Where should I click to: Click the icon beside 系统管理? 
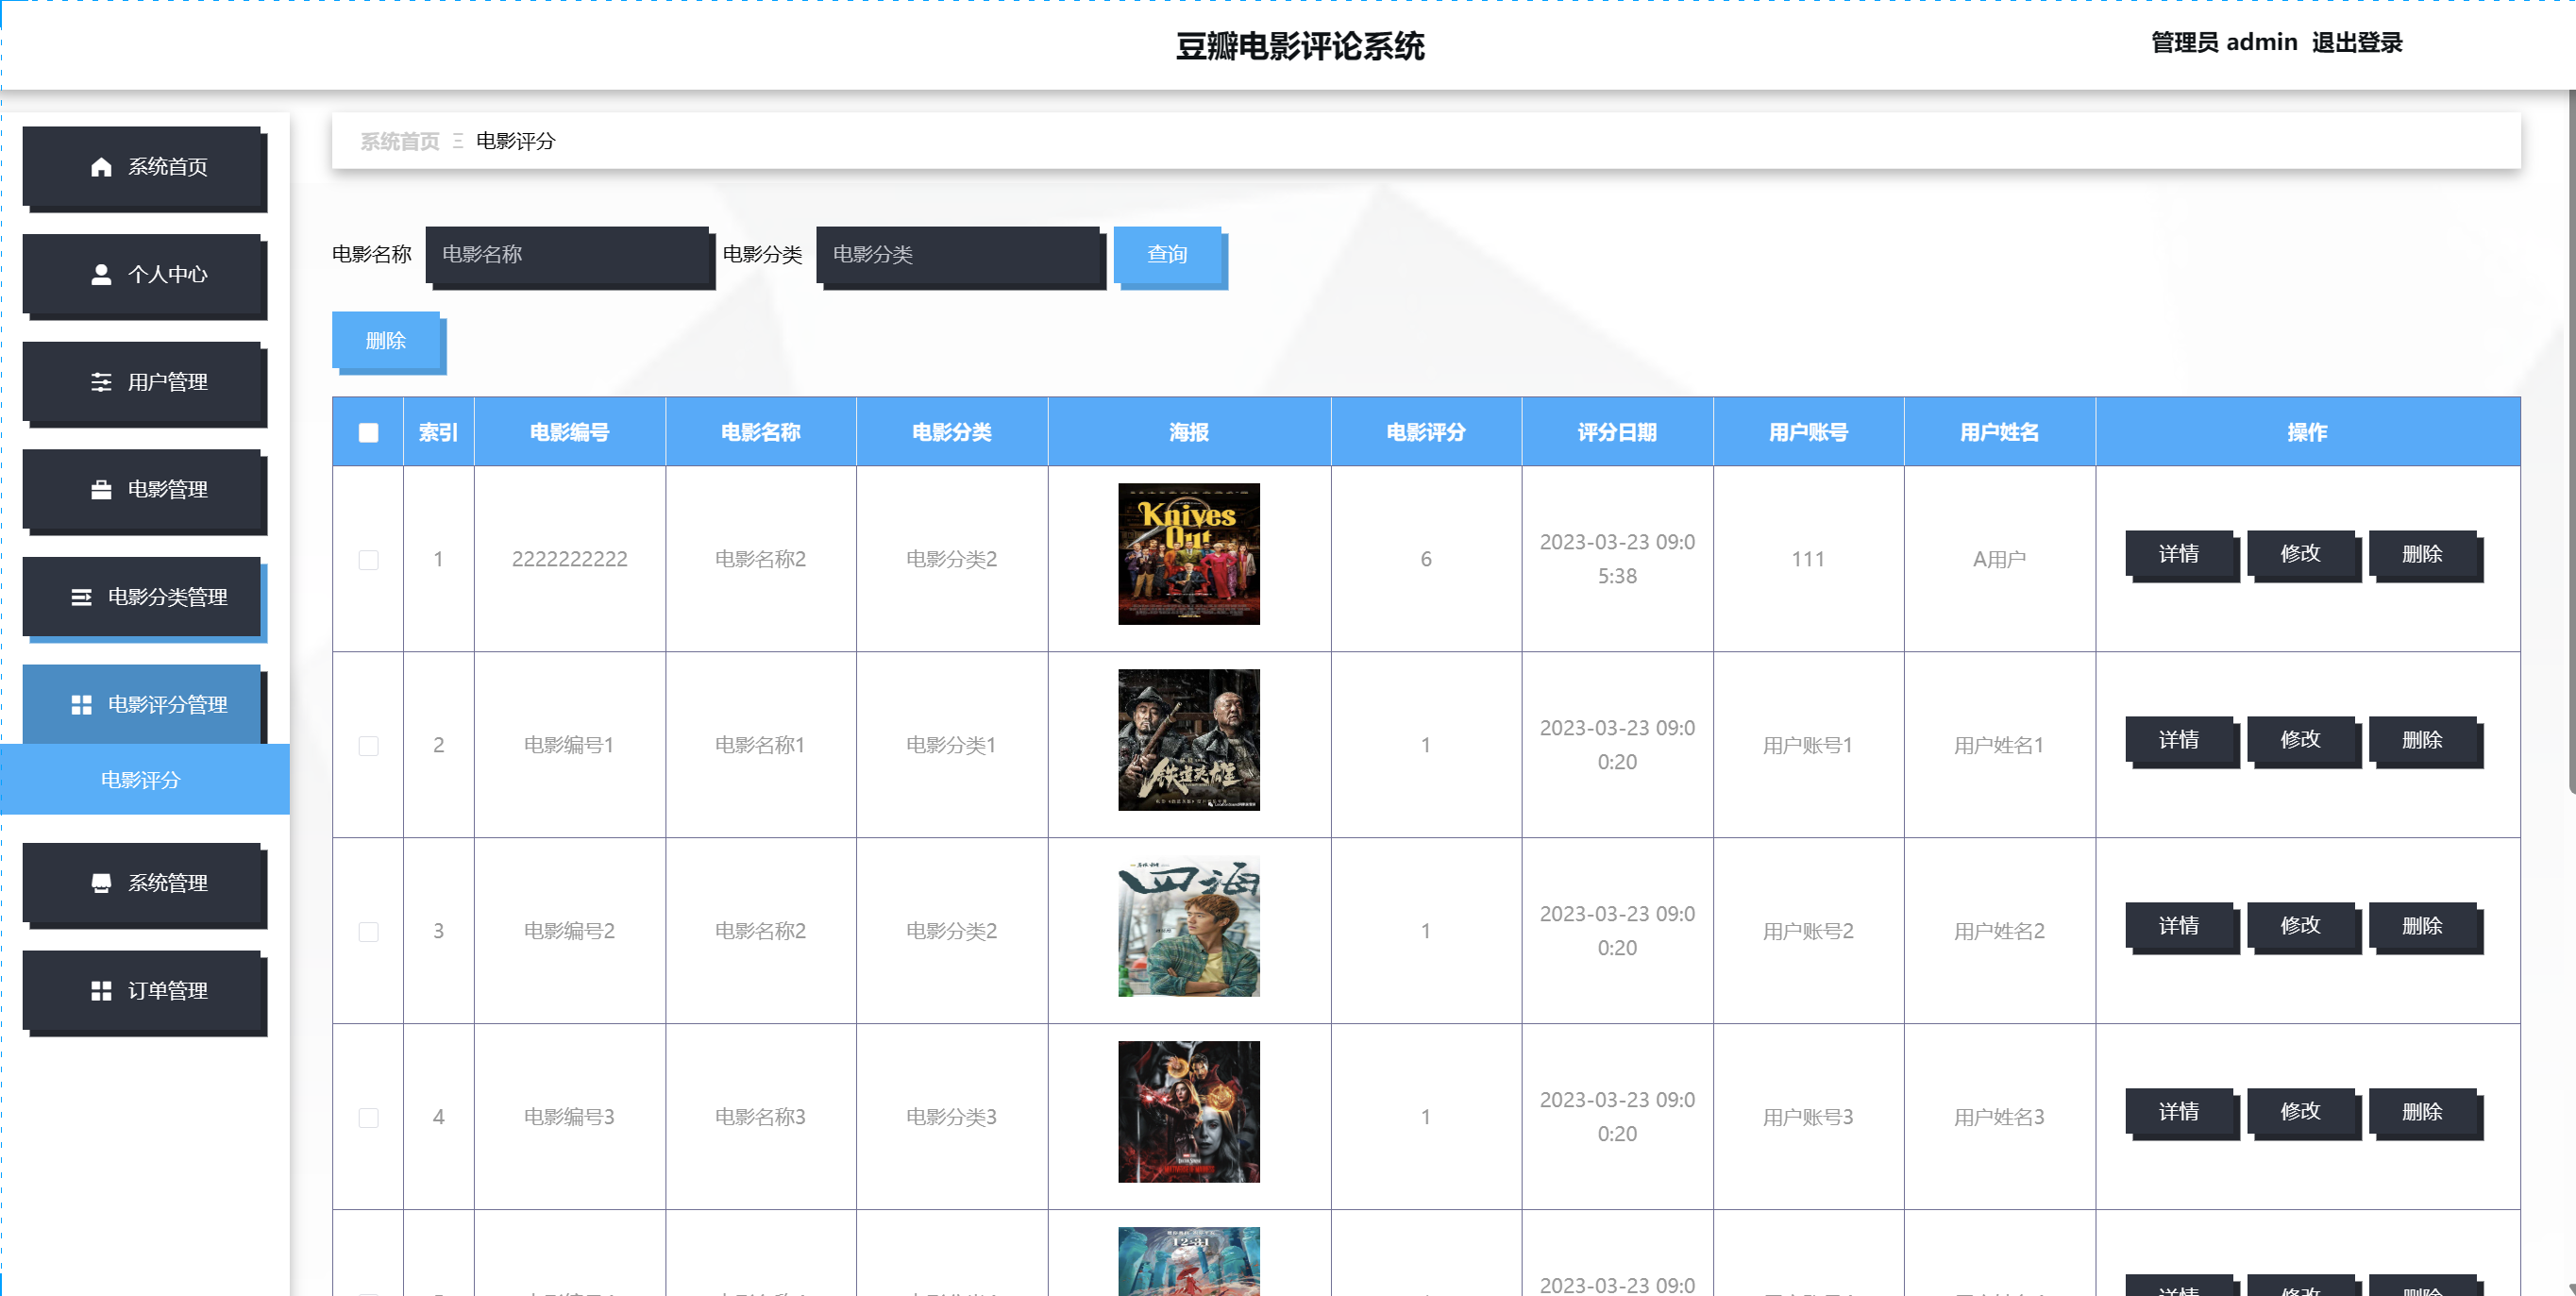[x=101, y=883]
